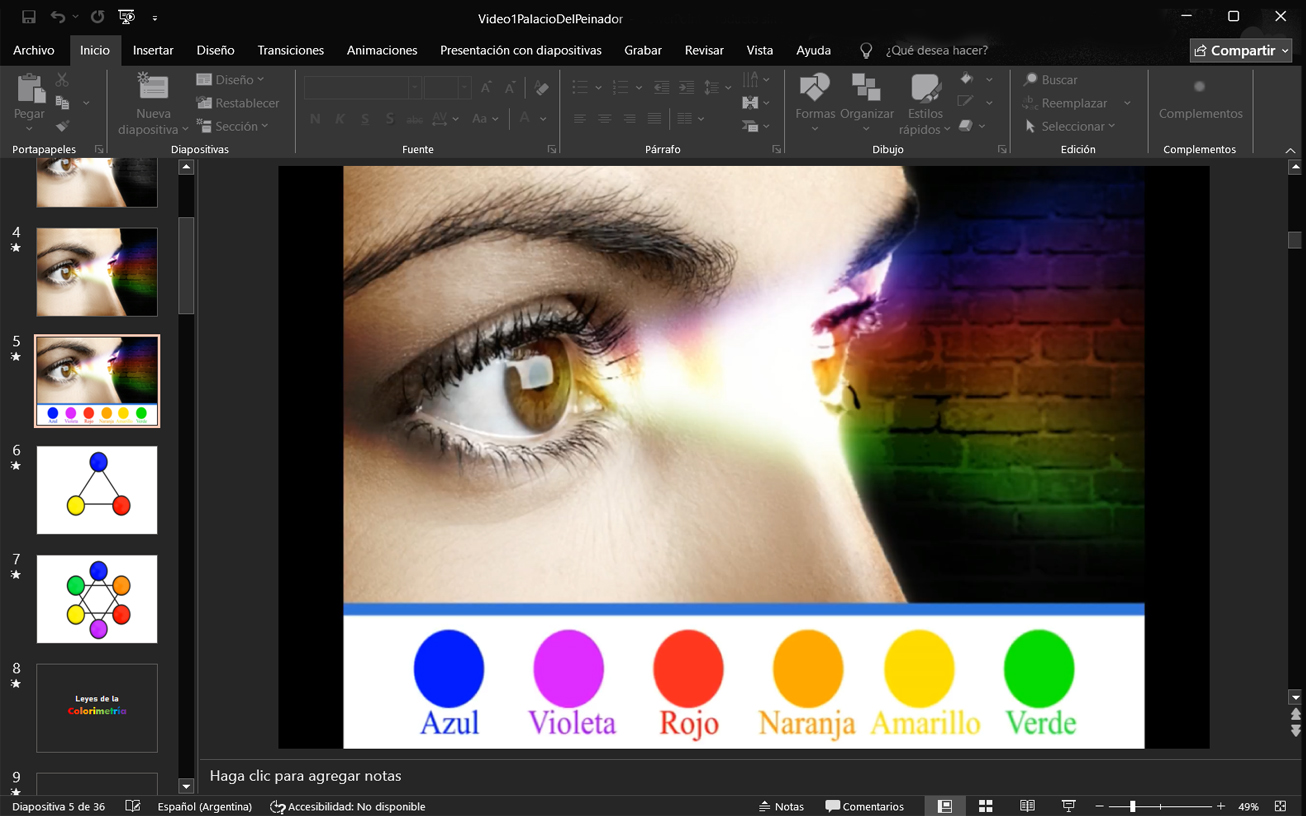
Task: Click the Formas shapes icon
Action: pyautogui.click(x=815, y=88)
